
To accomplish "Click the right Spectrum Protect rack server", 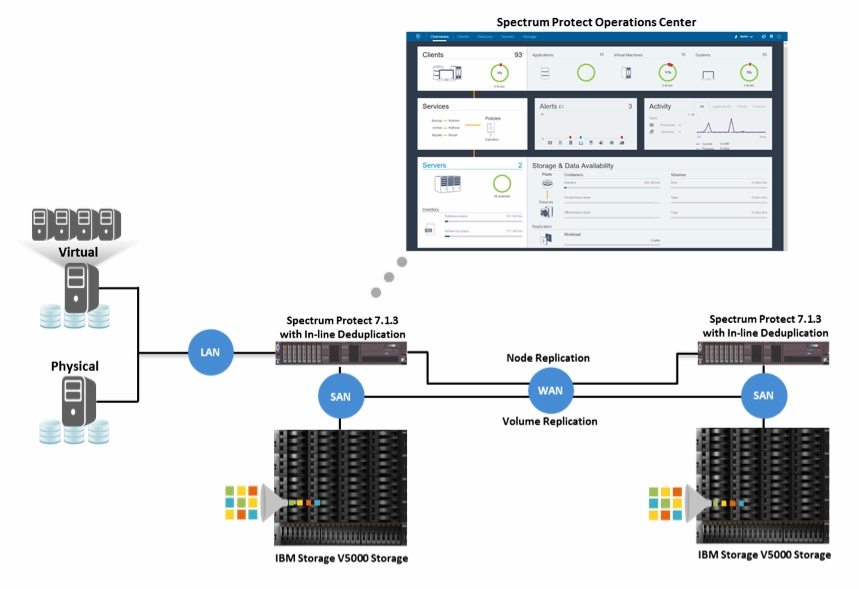I will [x=763, y=353].
